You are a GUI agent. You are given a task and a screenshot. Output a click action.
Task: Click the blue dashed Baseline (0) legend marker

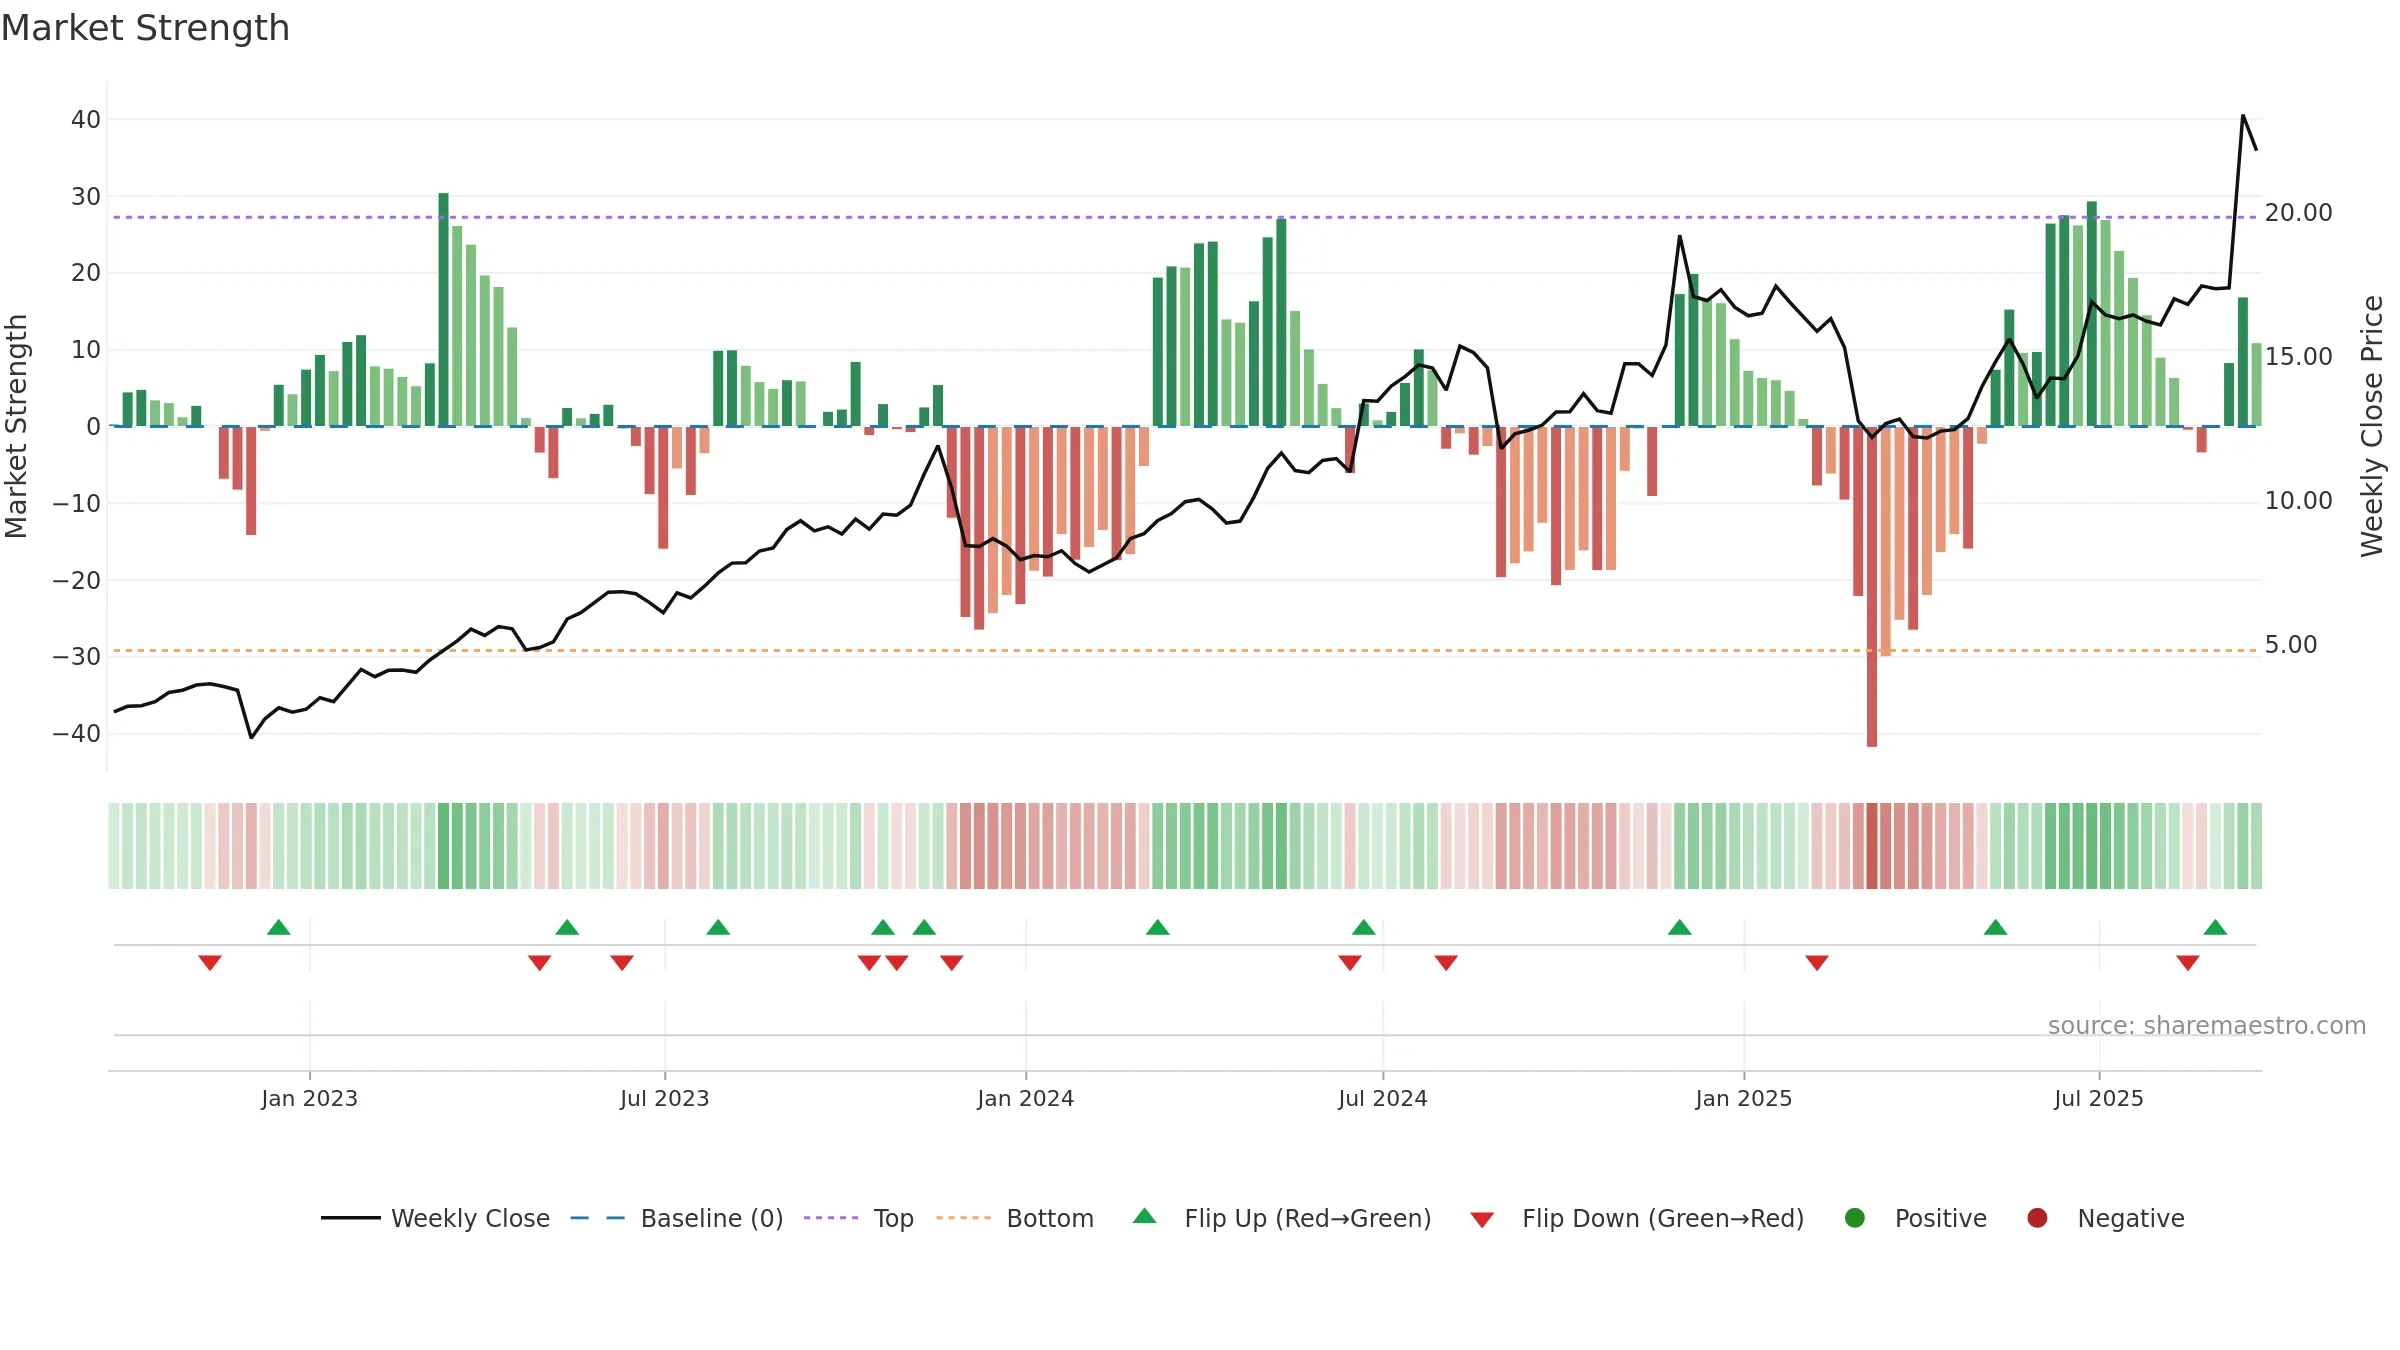point(598,1218)
